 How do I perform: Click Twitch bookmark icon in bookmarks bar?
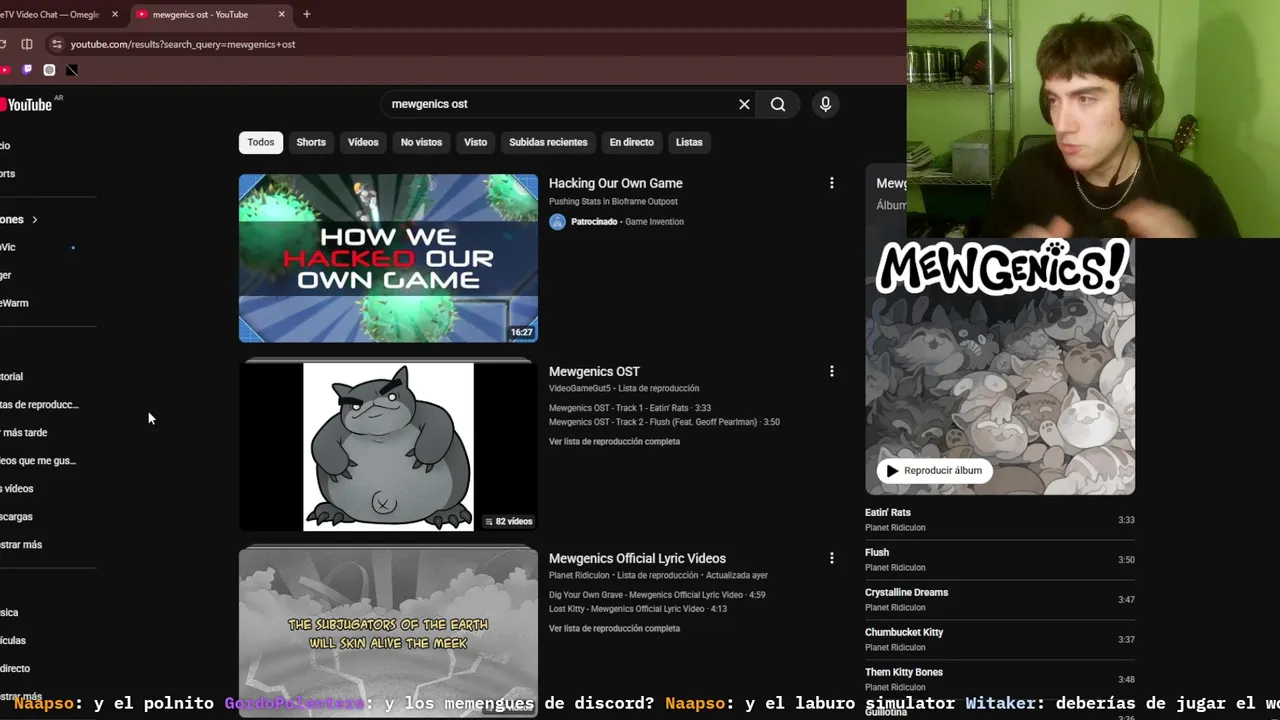27,70
